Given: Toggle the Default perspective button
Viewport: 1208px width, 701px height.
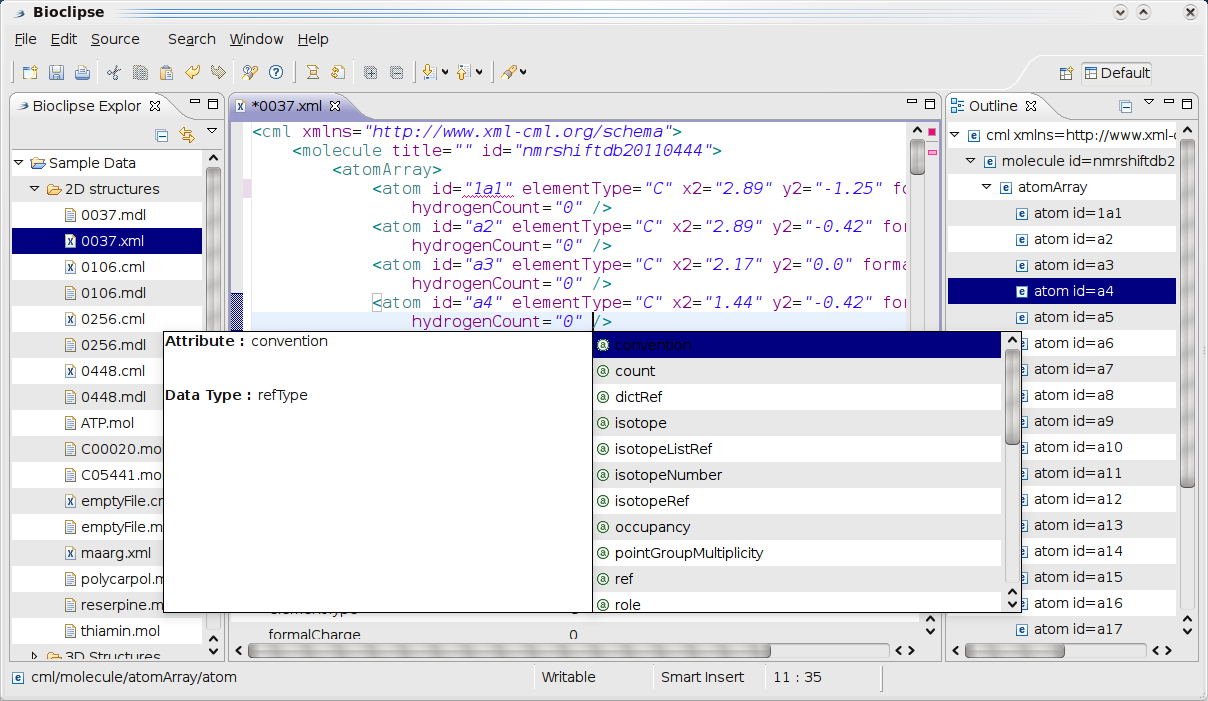Looking at the screenshot, I should pyautogui.click(x=1116, y=73).
